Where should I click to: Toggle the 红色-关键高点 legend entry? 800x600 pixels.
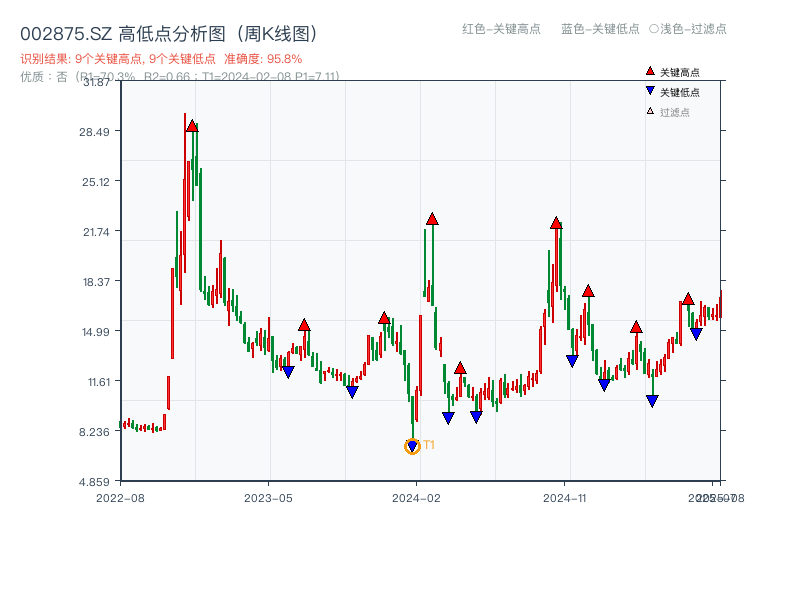(503, 30)
